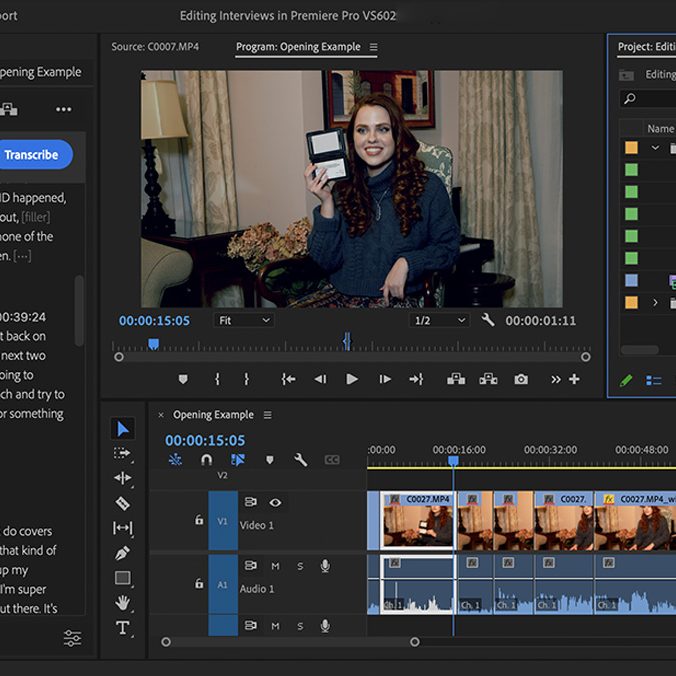The height and width of the screenshot is (676, 676).
Task: Step back one frame
Action: pos(320,379)
